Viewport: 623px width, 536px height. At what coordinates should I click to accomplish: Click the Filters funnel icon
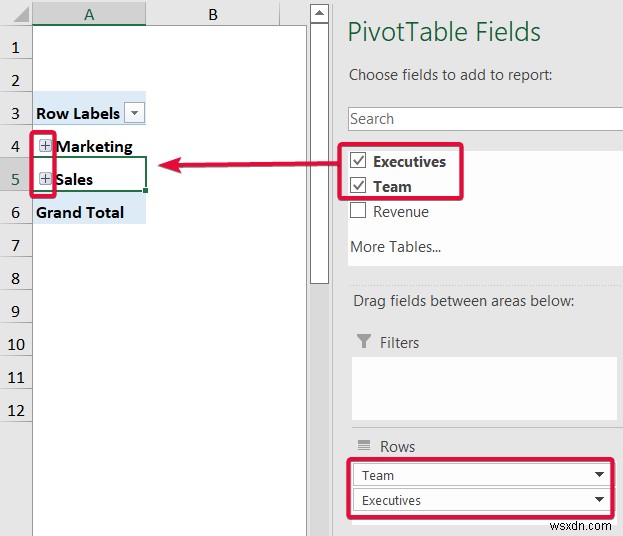click(364, 341)
